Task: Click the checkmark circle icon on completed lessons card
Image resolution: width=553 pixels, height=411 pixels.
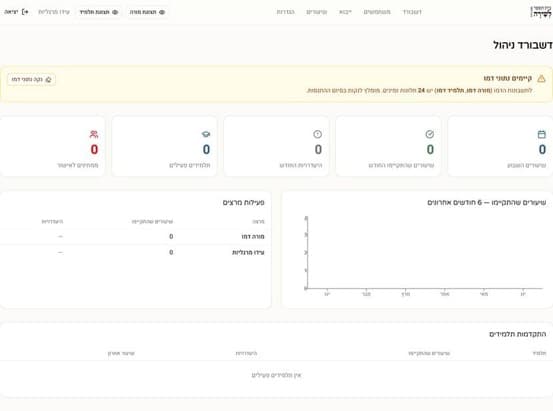Action: pyautogui.click(x=429, y=134)
